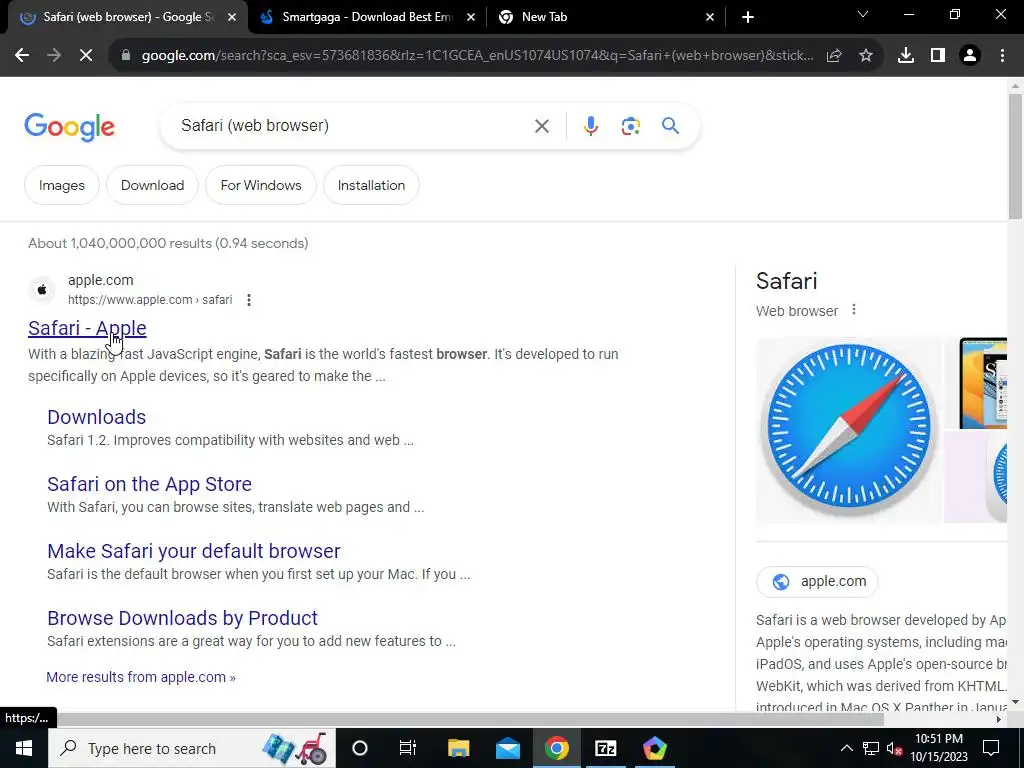
Task: Click the vertical scrollbar thumb
Action: (x=1015, y=156)
